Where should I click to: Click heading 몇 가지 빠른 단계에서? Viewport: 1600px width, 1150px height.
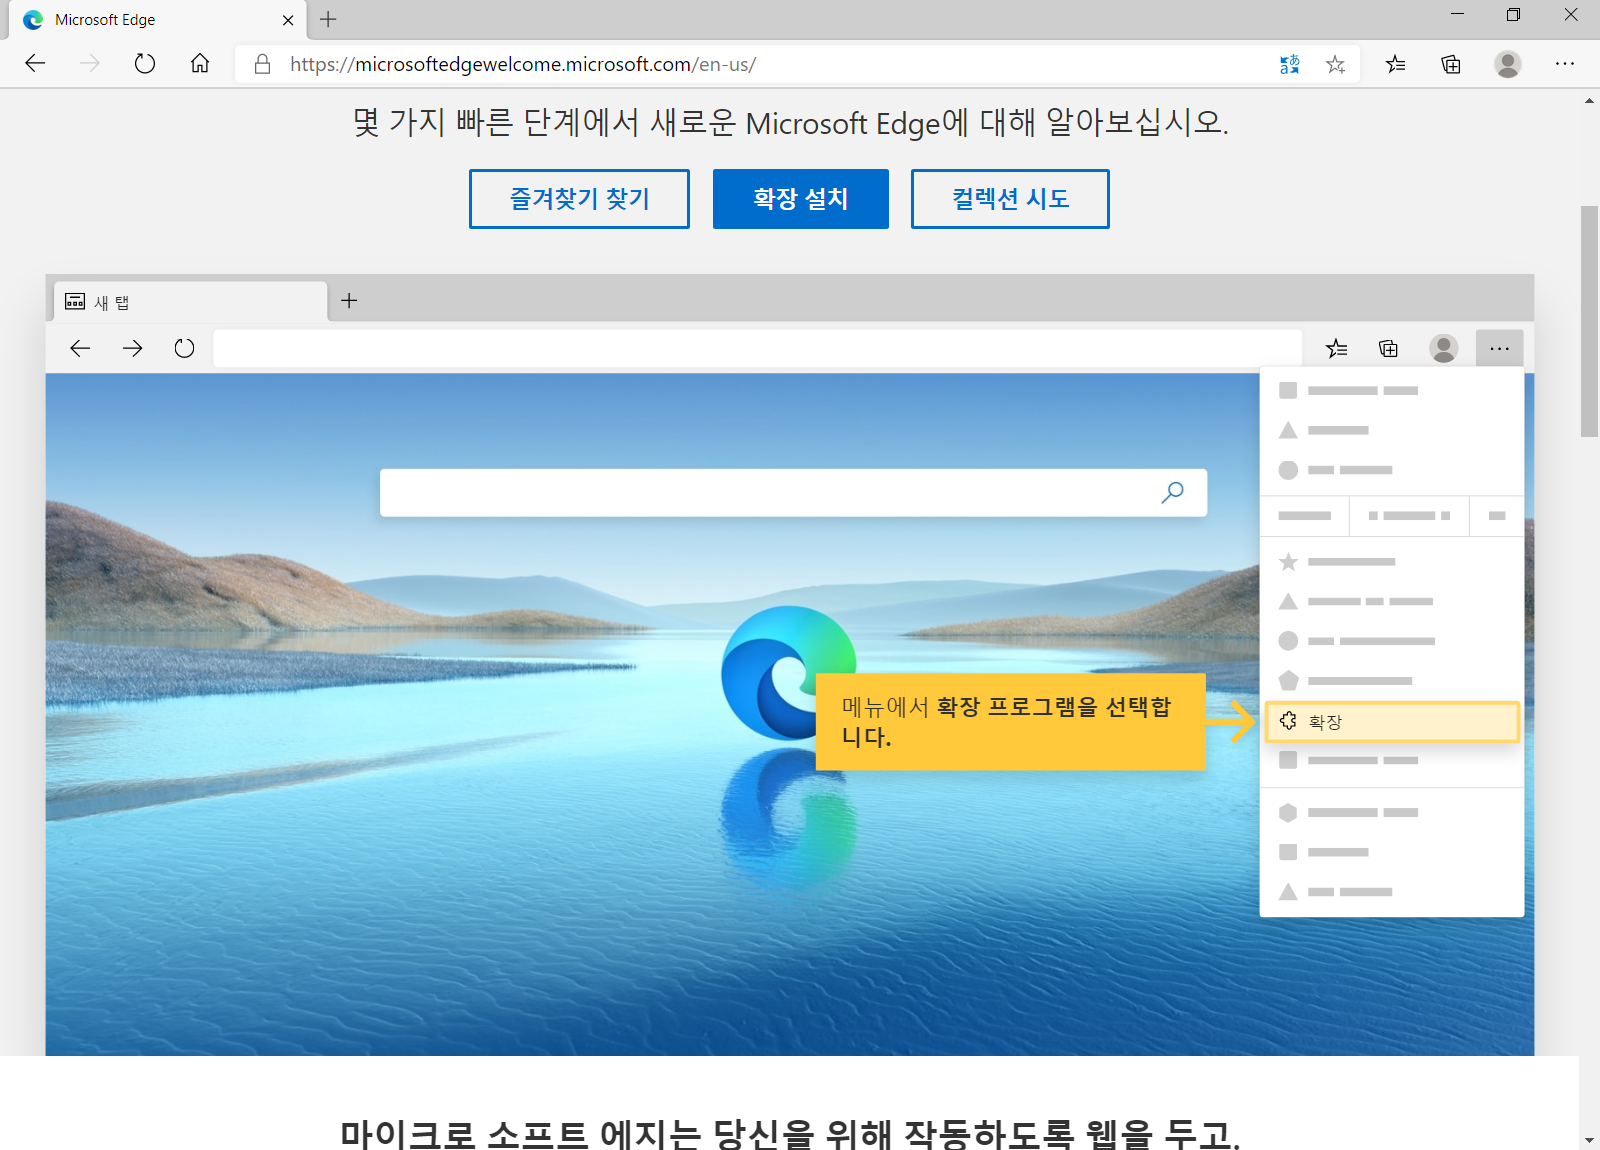point(790,122)
